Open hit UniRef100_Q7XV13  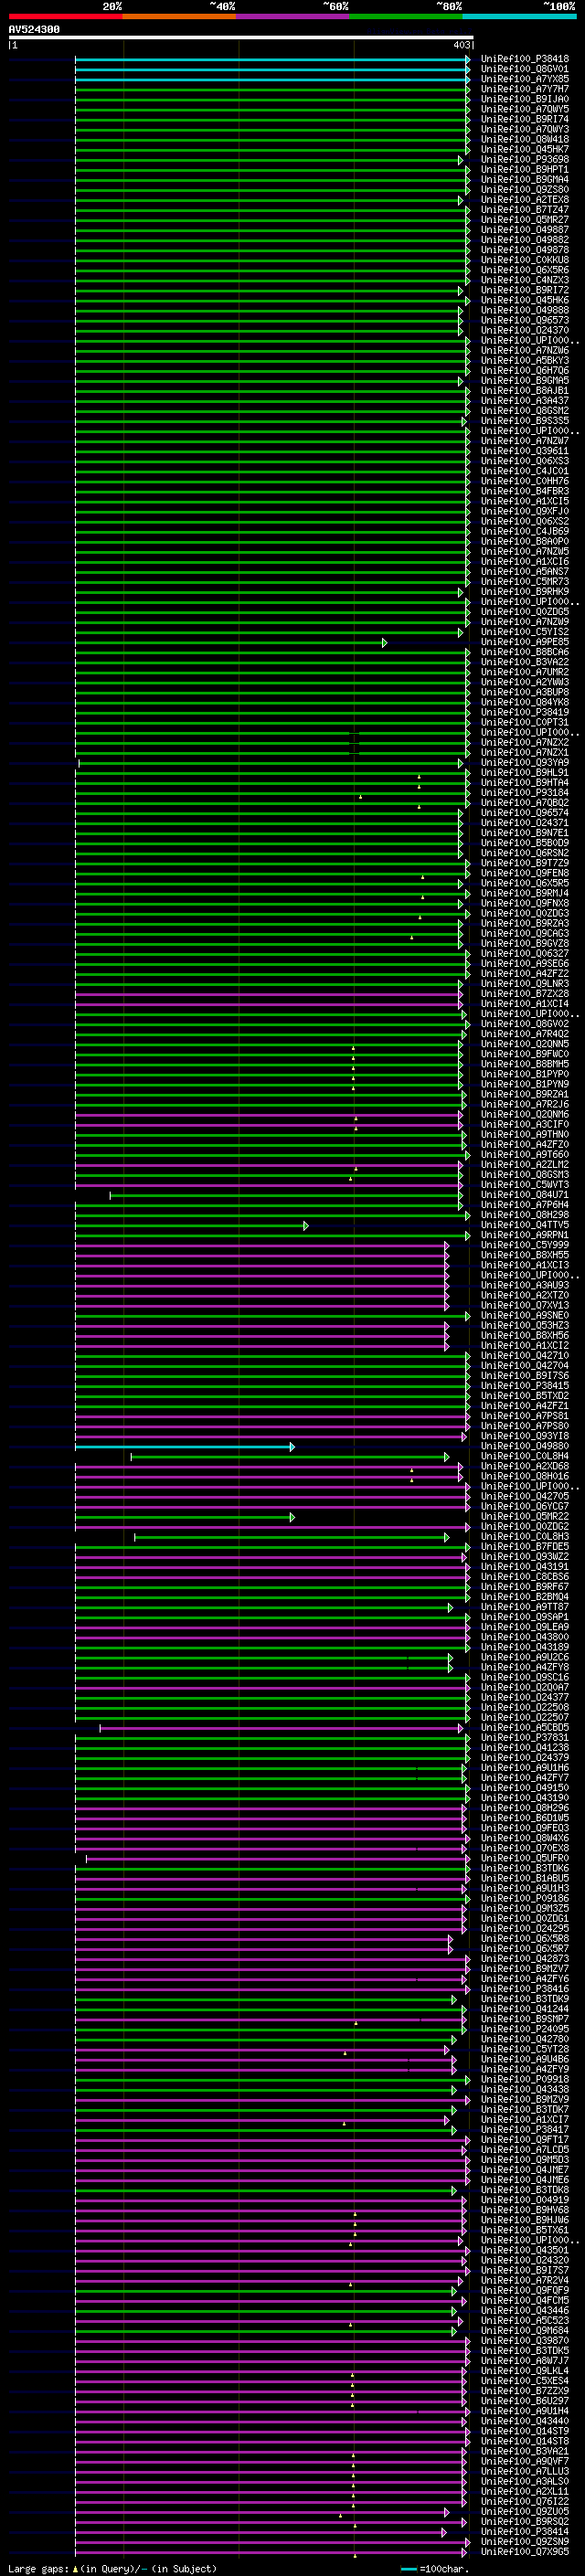pos(525,1305)
